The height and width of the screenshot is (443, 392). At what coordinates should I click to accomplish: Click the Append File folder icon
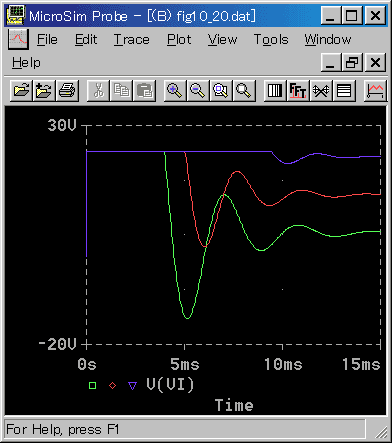tap(44, 90)
